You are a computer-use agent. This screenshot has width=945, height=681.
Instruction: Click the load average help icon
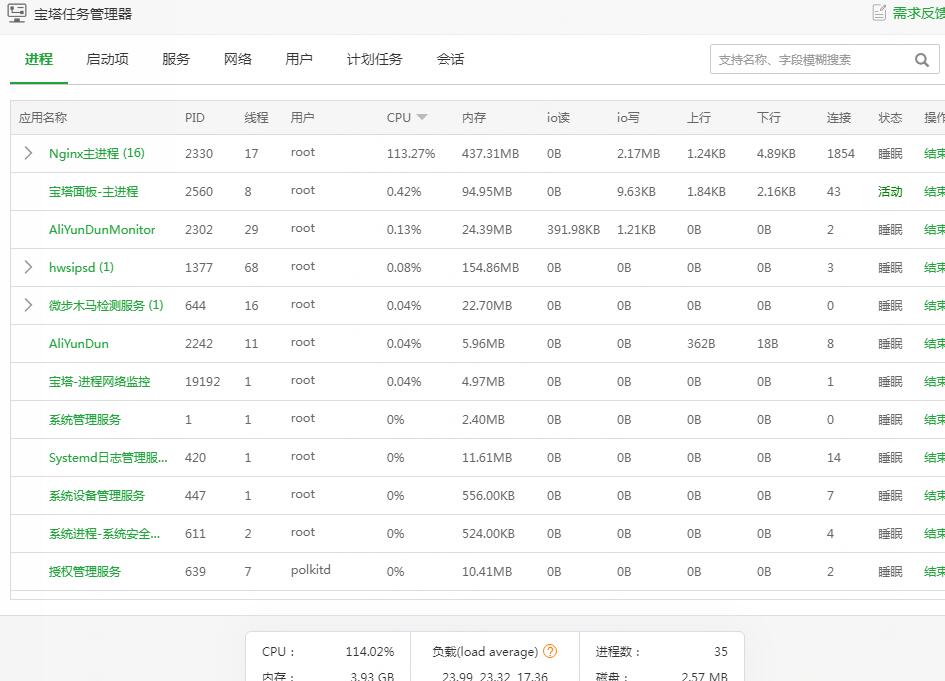tap(550, 651)
